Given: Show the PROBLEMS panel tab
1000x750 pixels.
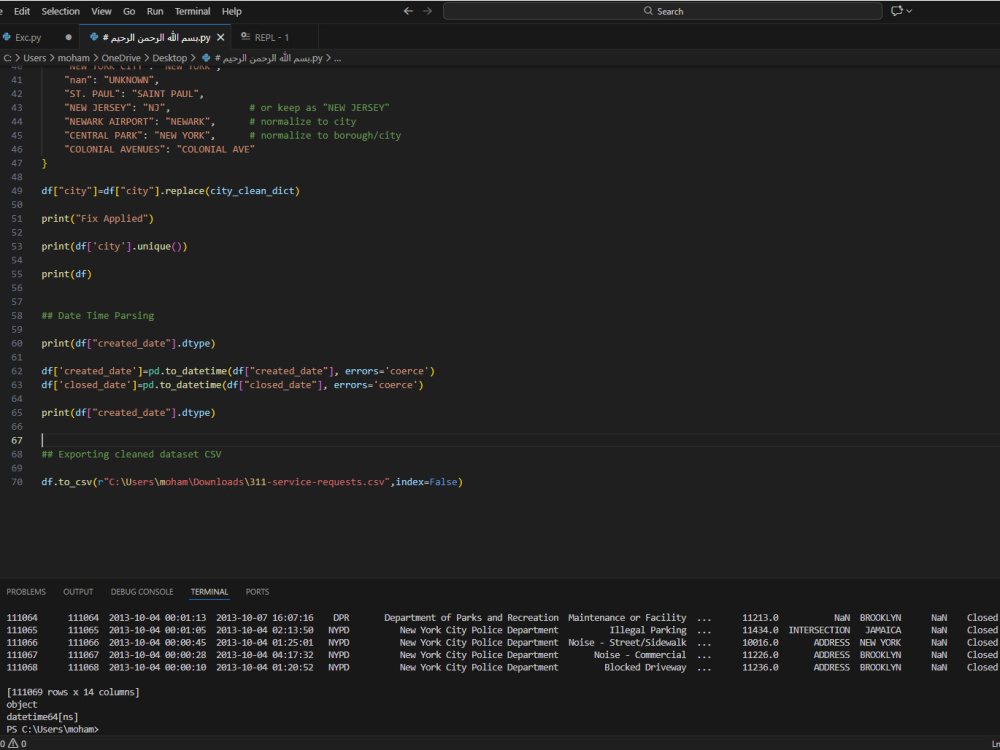Looking at the screenshot, I should (x=26, y=592).
